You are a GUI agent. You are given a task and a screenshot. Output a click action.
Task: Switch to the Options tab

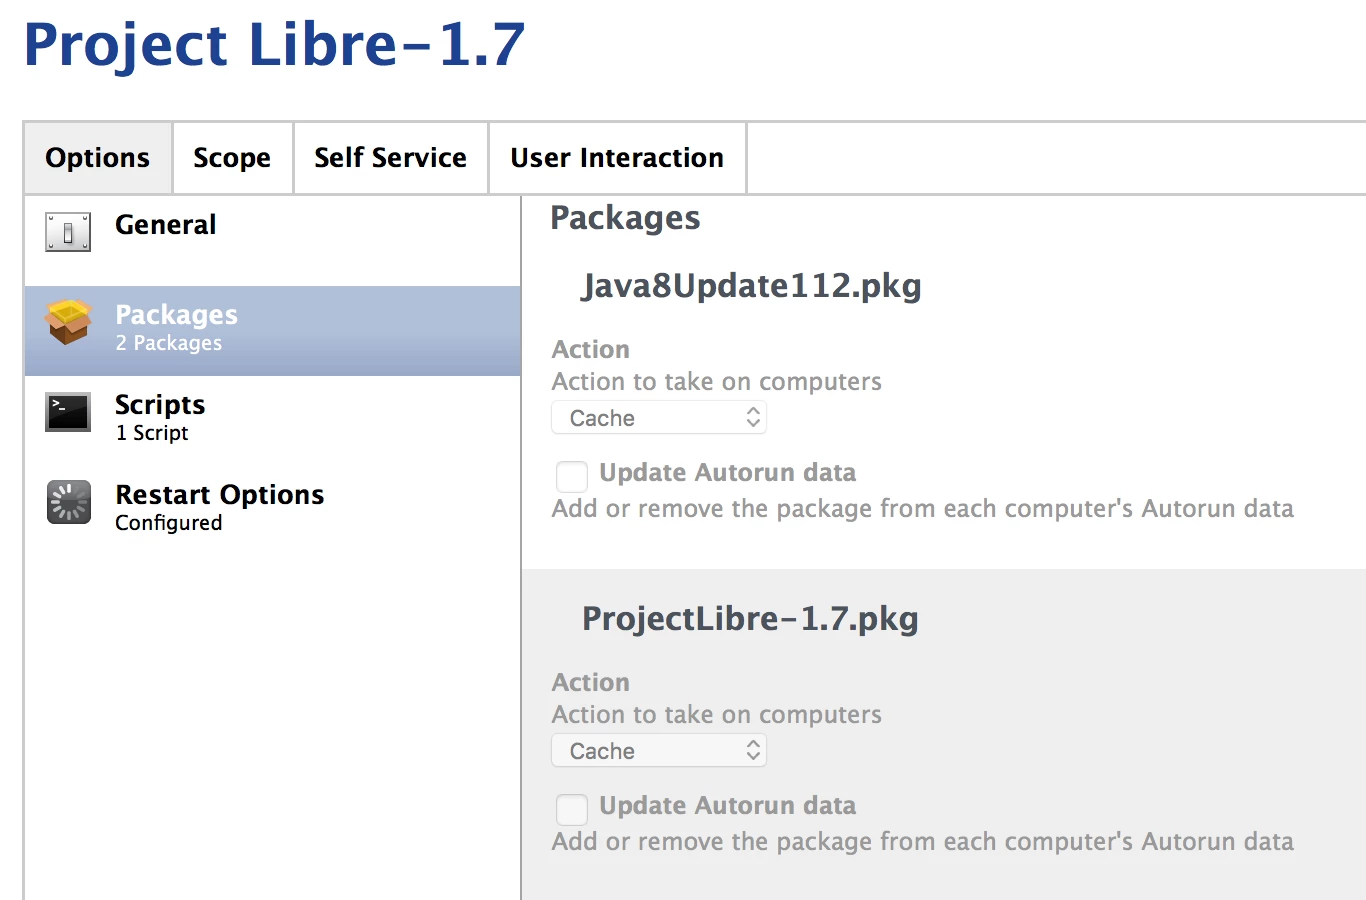pos(98,158)
